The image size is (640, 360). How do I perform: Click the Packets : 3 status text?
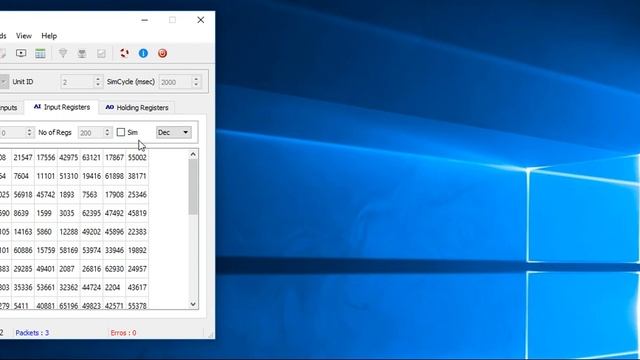[x=32, y=333]
